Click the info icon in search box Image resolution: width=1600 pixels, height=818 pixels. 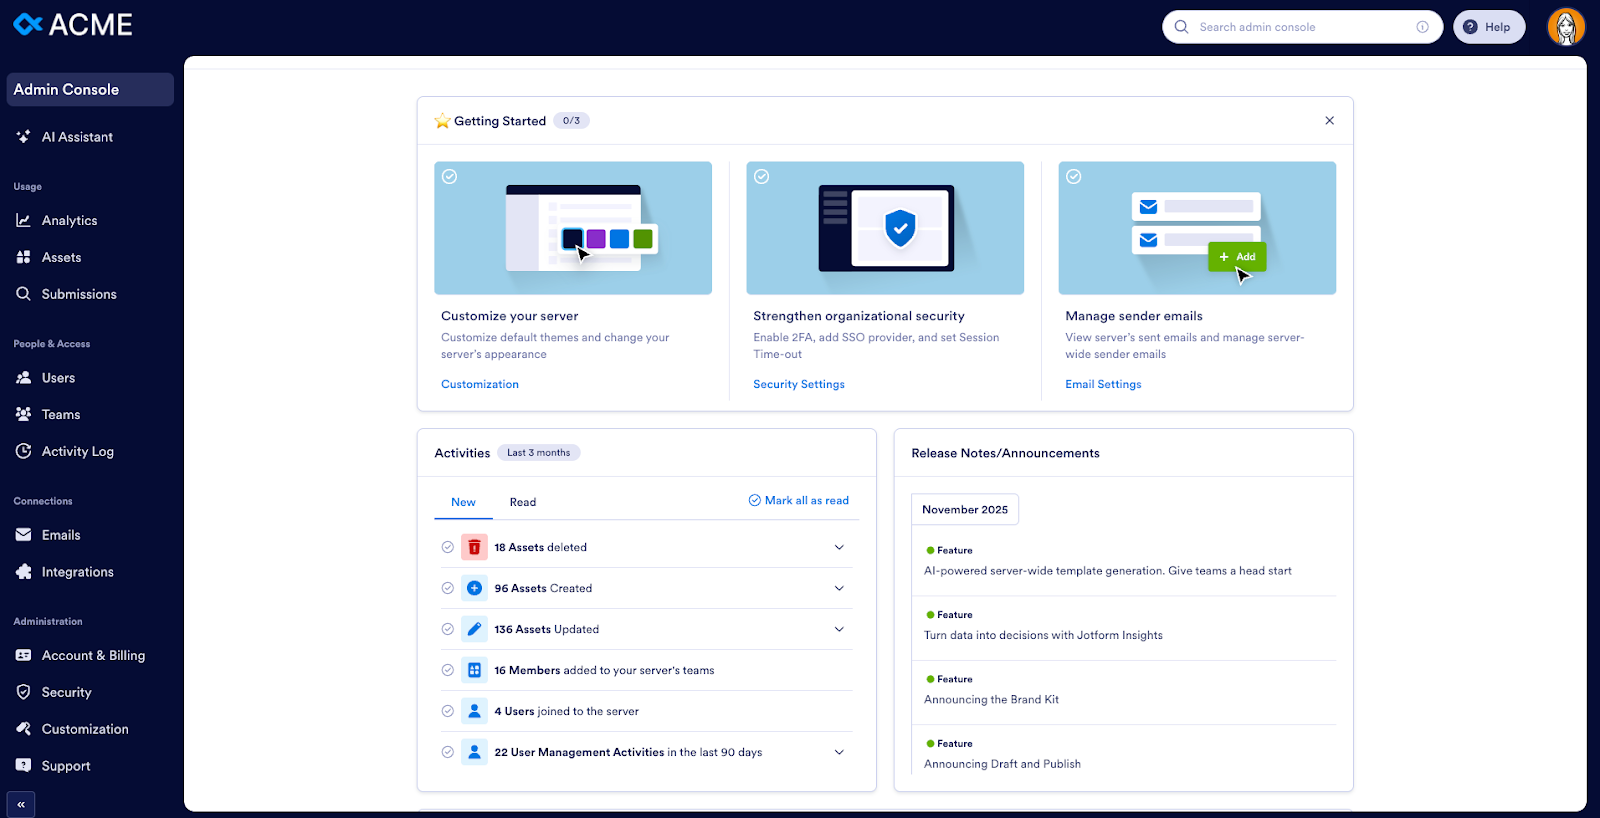pyautogui.click(x=1422, y=27)
